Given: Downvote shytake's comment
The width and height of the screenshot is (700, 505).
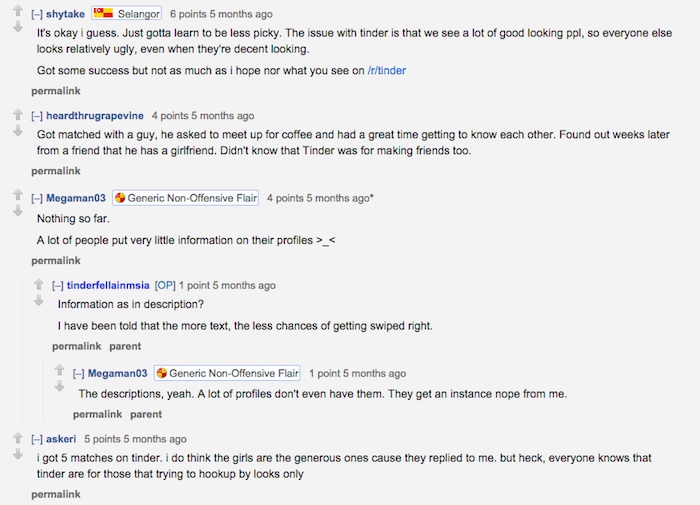Looking at the screenshot, I should 17,27.
